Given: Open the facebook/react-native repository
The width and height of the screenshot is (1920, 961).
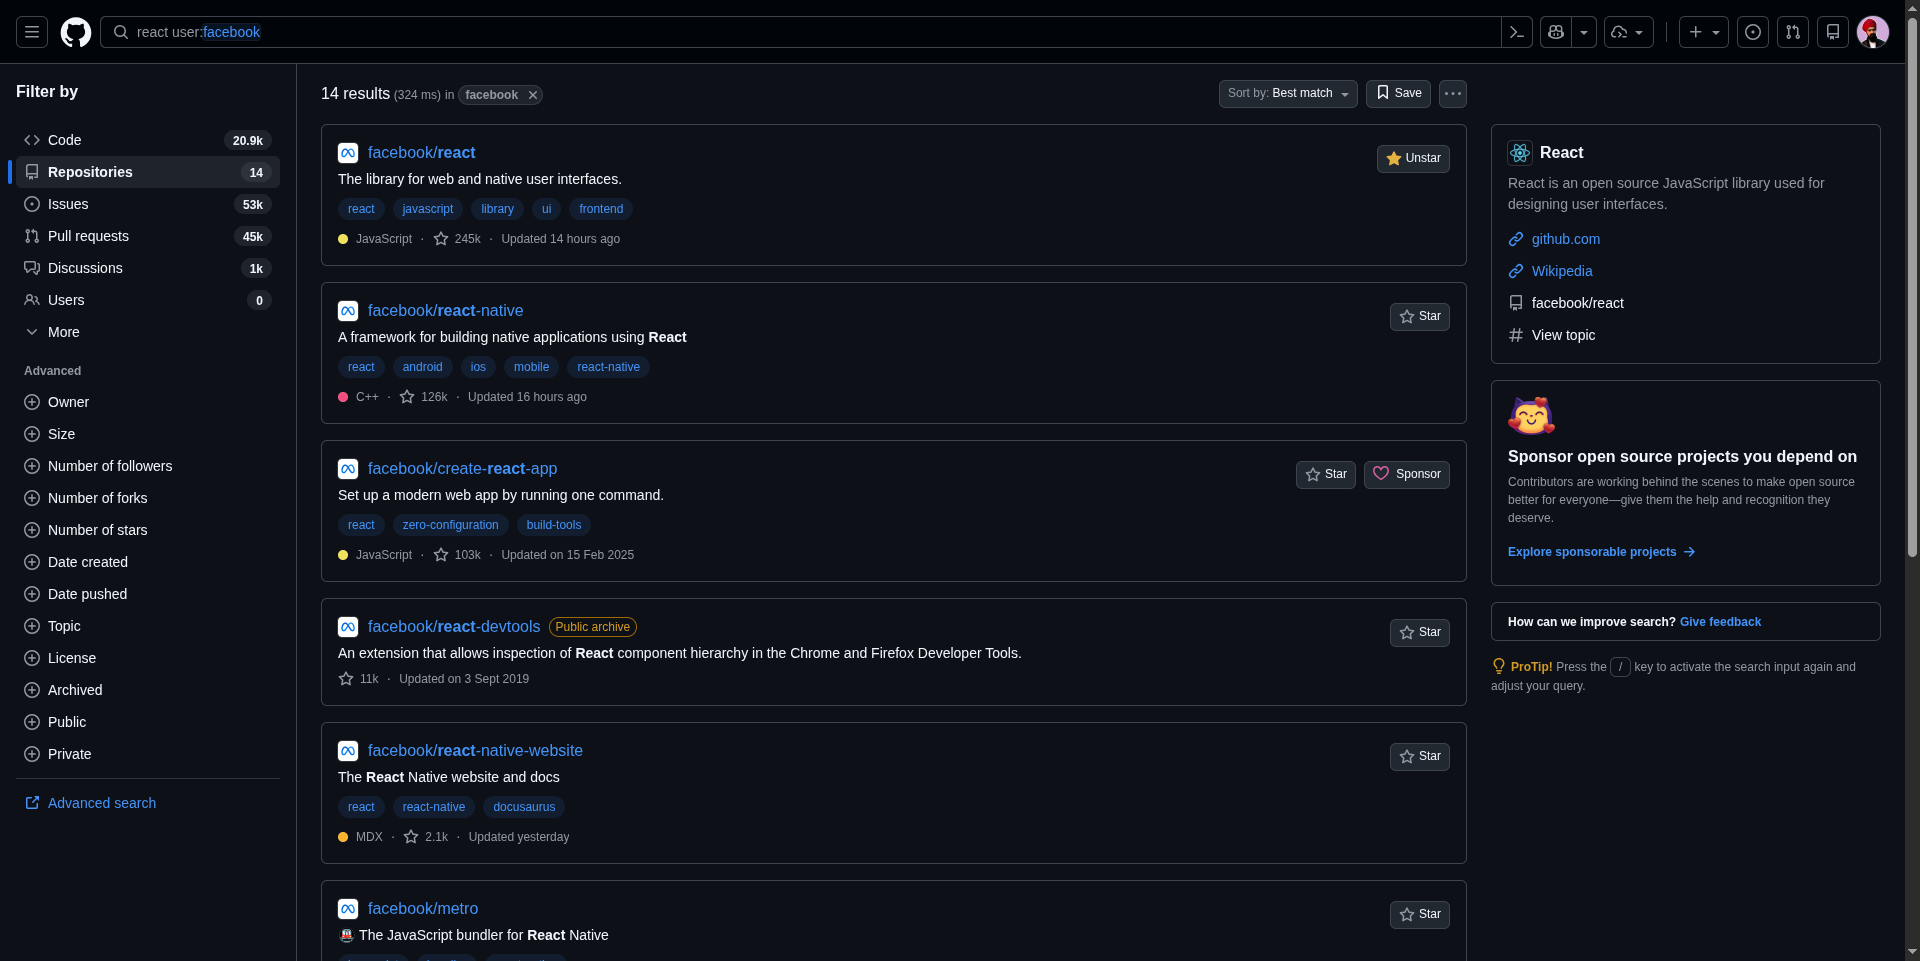Looking at the screenshot, I should coord(445,311).
